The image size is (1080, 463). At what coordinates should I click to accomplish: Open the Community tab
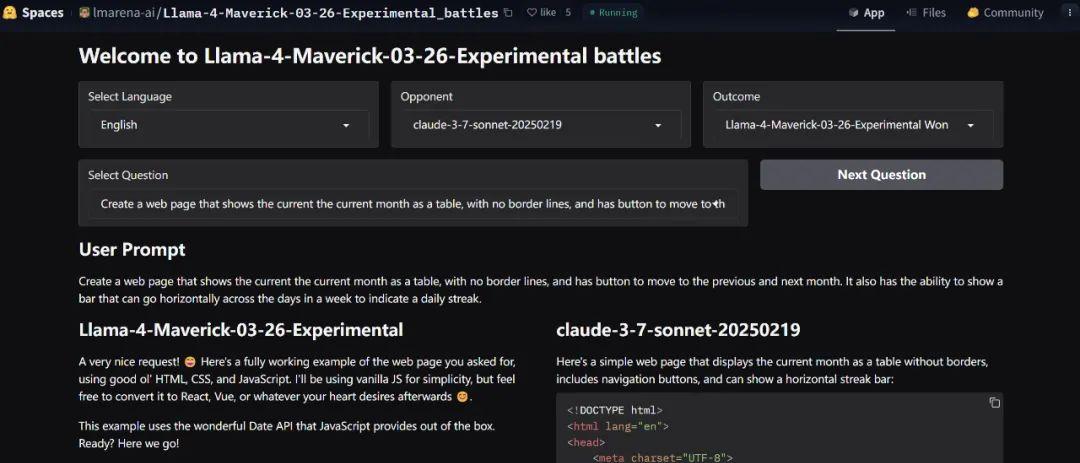click(x=1005, y=12)
